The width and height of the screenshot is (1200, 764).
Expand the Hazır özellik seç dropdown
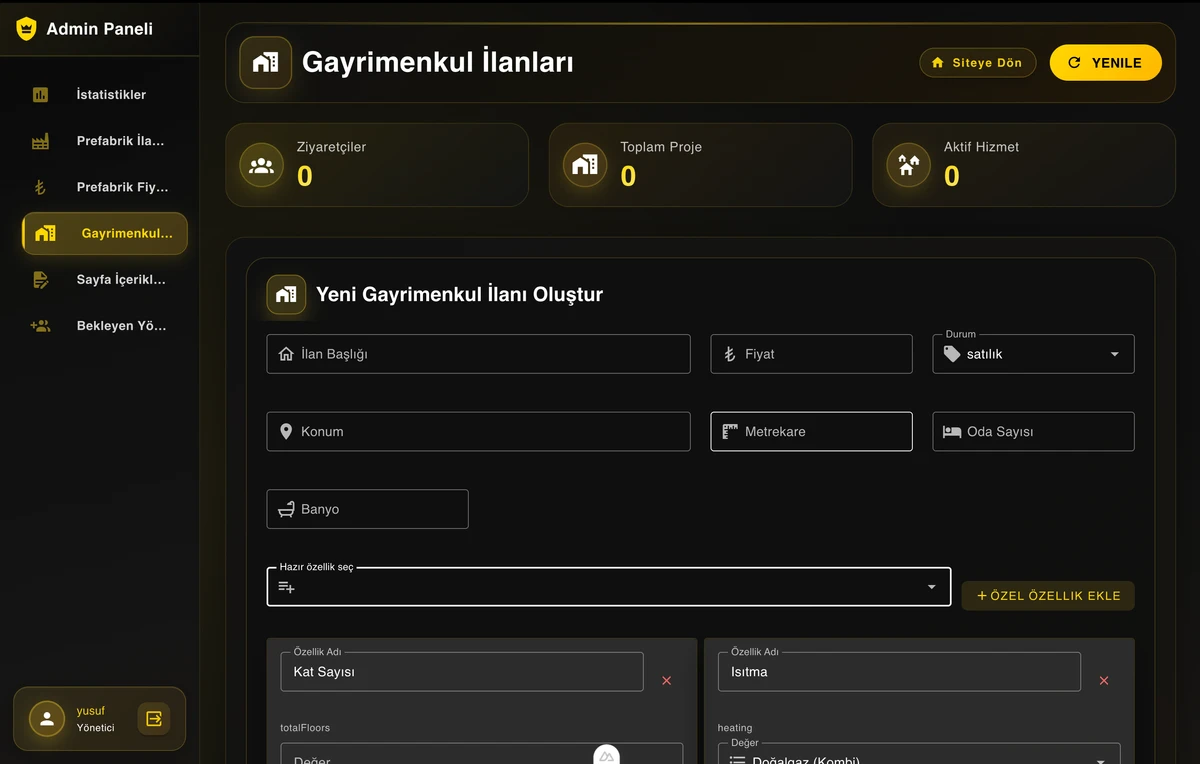tap(608, 587)
